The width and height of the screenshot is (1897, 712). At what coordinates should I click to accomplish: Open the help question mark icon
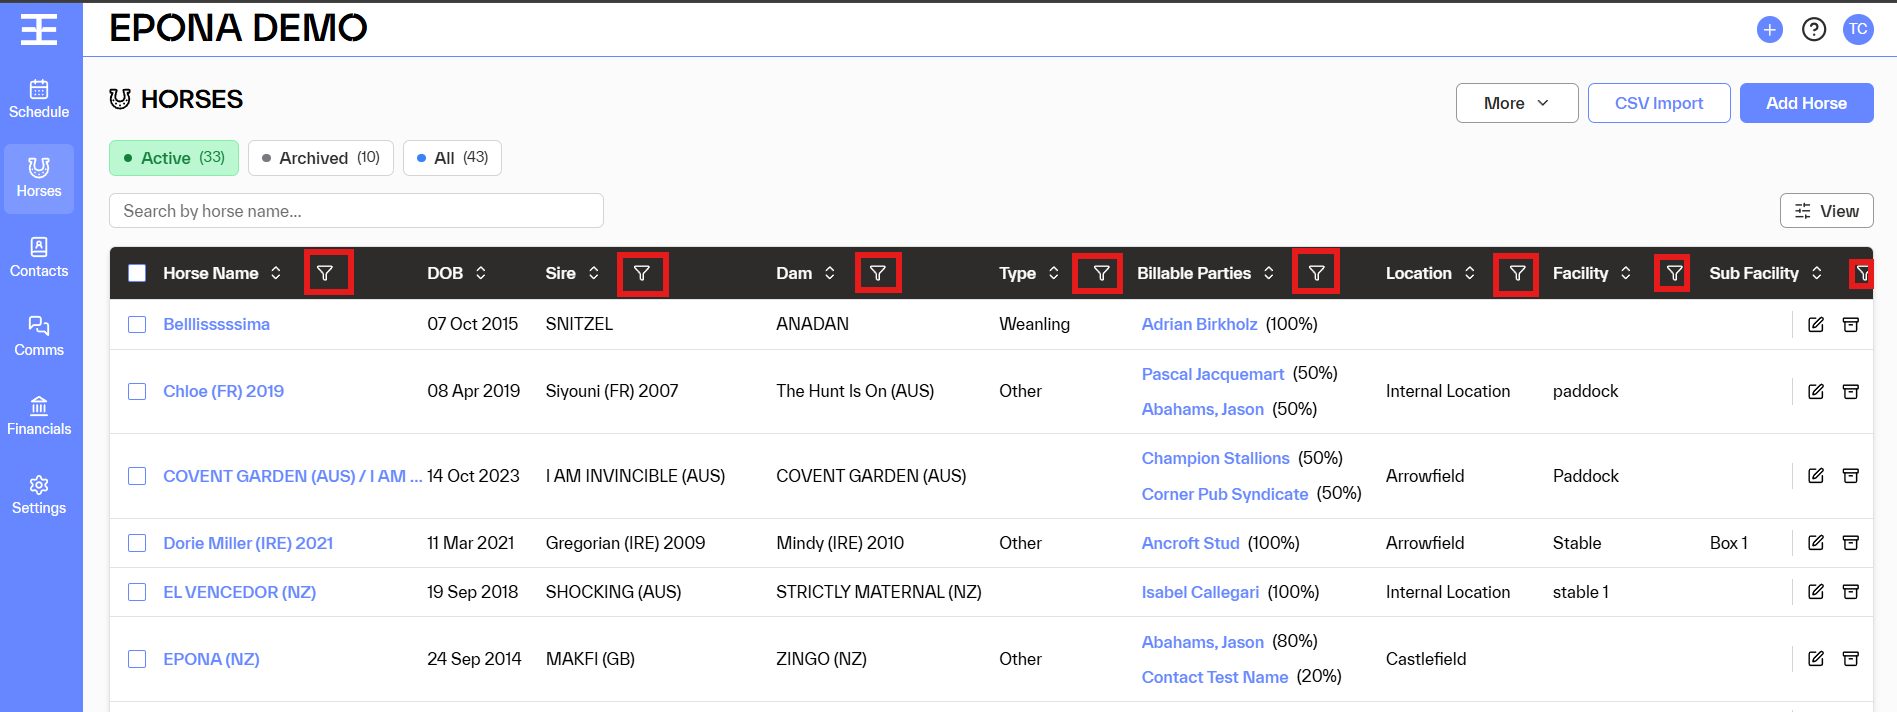tap(1813, 30)
